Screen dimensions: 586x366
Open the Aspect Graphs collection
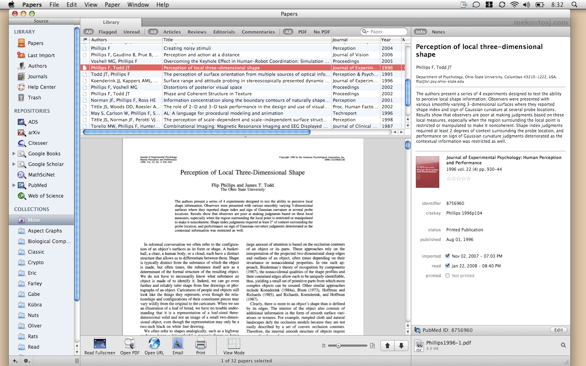pos(40,231)
